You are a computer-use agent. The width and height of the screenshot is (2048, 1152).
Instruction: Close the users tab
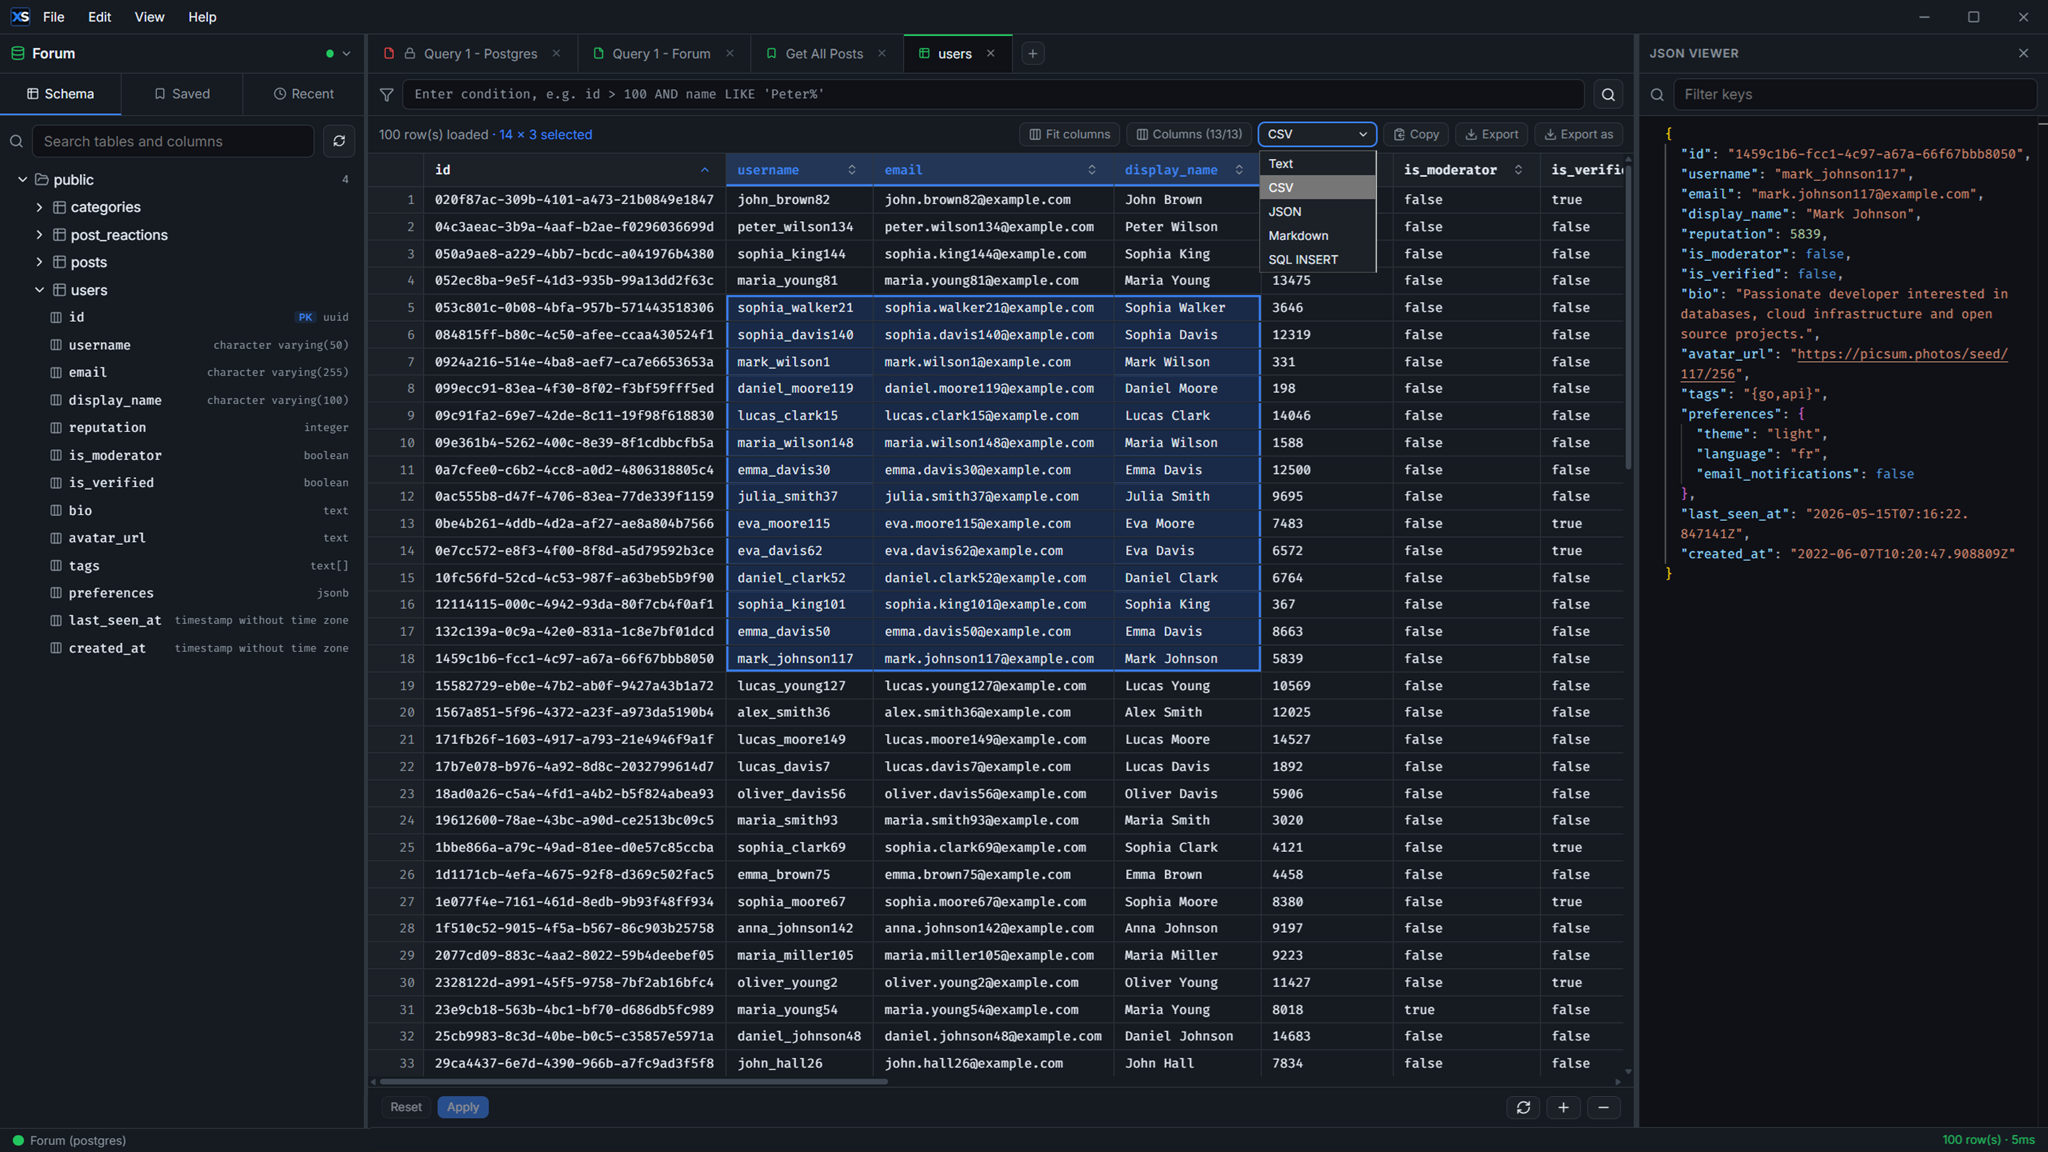(991, 54)
